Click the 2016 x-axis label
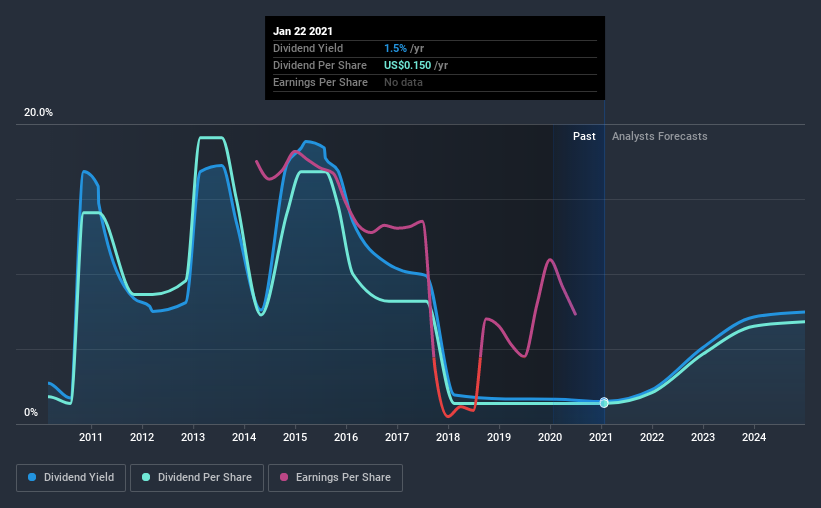 (x=346, y=437)
